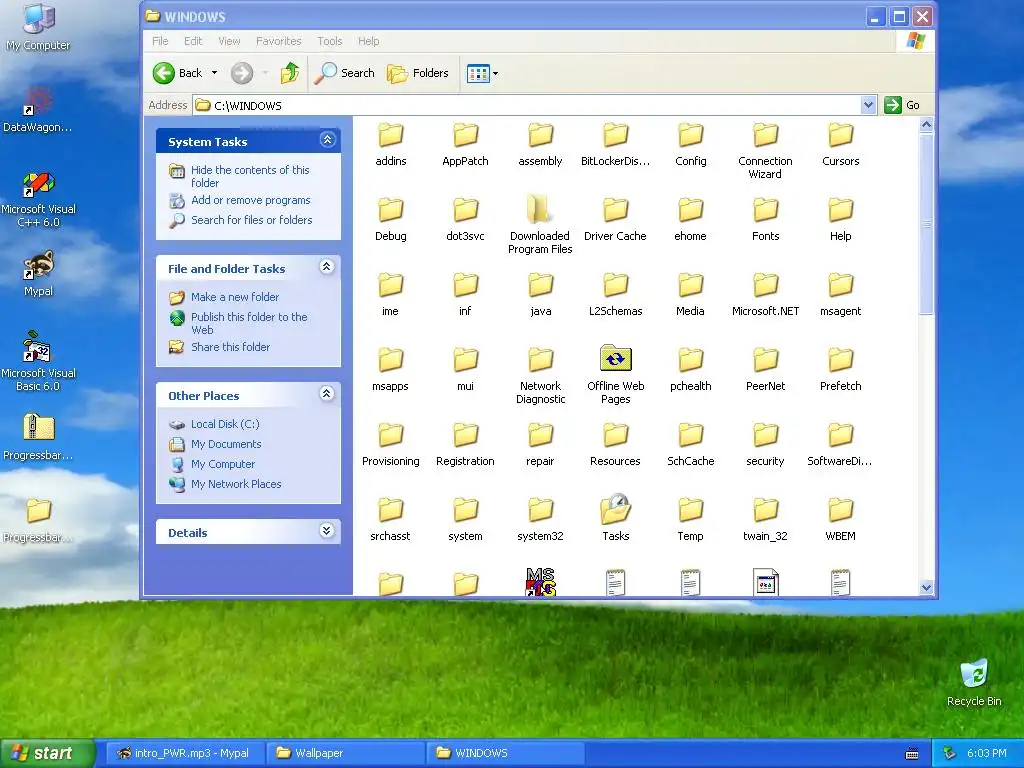Select the system32 folder
This screenshot has height=768, width=1024.
pos(541,520)
